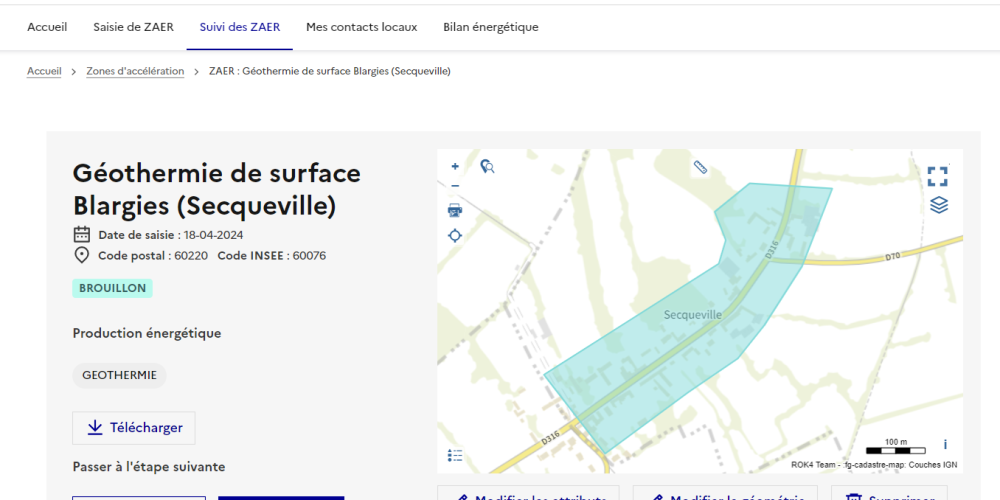Zoom out of the map
The width and height of the screenshot is (1000, 500).
(x=455, y=185)
